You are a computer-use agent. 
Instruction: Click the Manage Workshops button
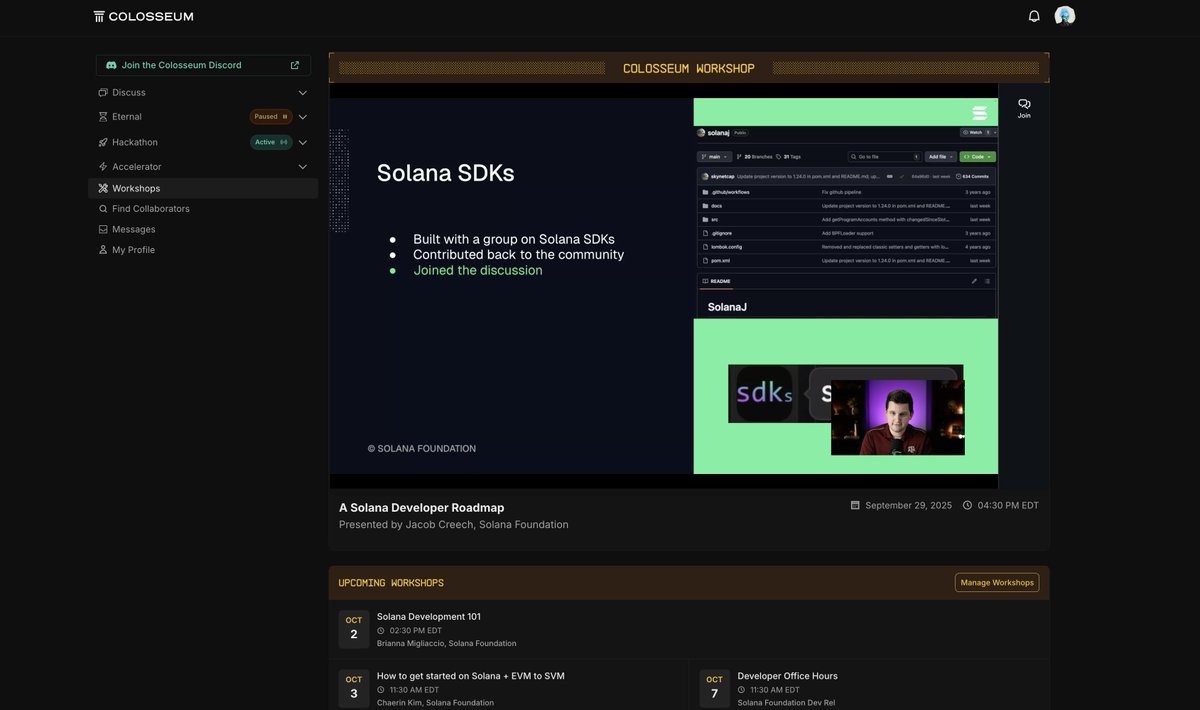click(997, 582)
